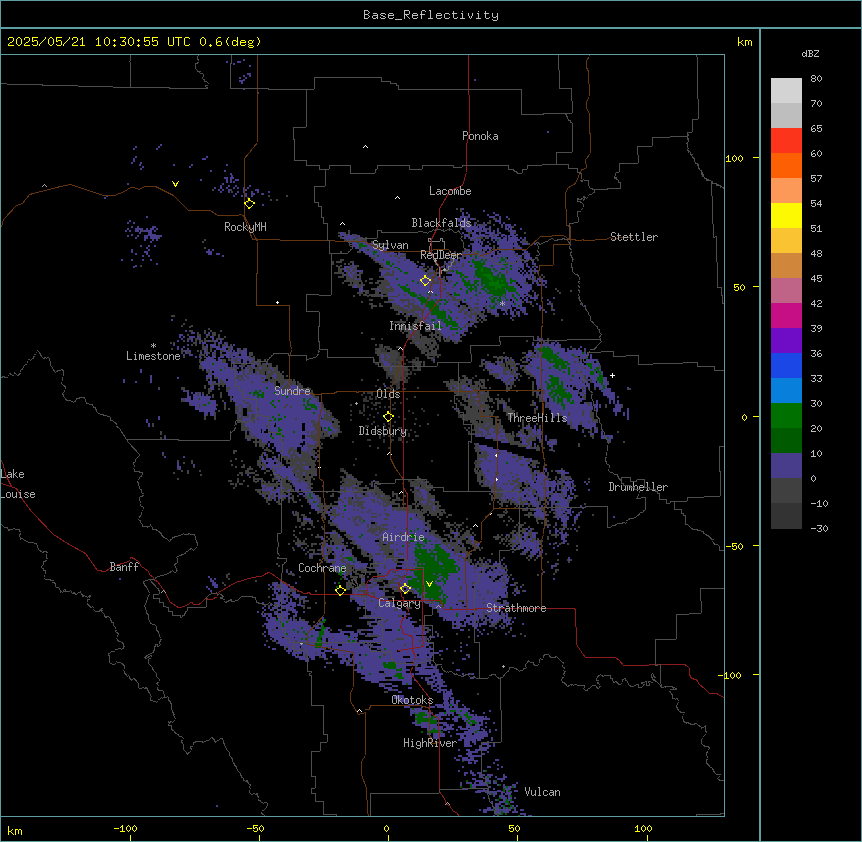
Task: Click the Okotoks city label
Action: click(x=412, y=700)
